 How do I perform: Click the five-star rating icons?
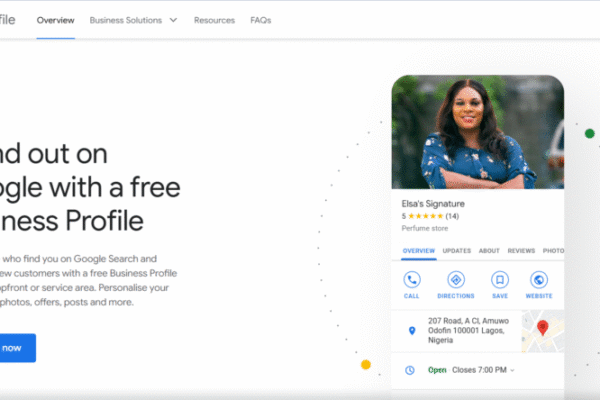pyautogui.click(x=425, y=216)
